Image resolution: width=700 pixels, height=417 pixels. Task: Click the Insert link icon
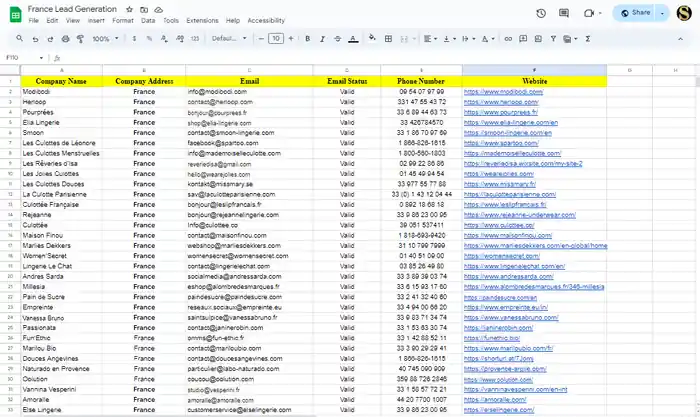coord(508,39)
